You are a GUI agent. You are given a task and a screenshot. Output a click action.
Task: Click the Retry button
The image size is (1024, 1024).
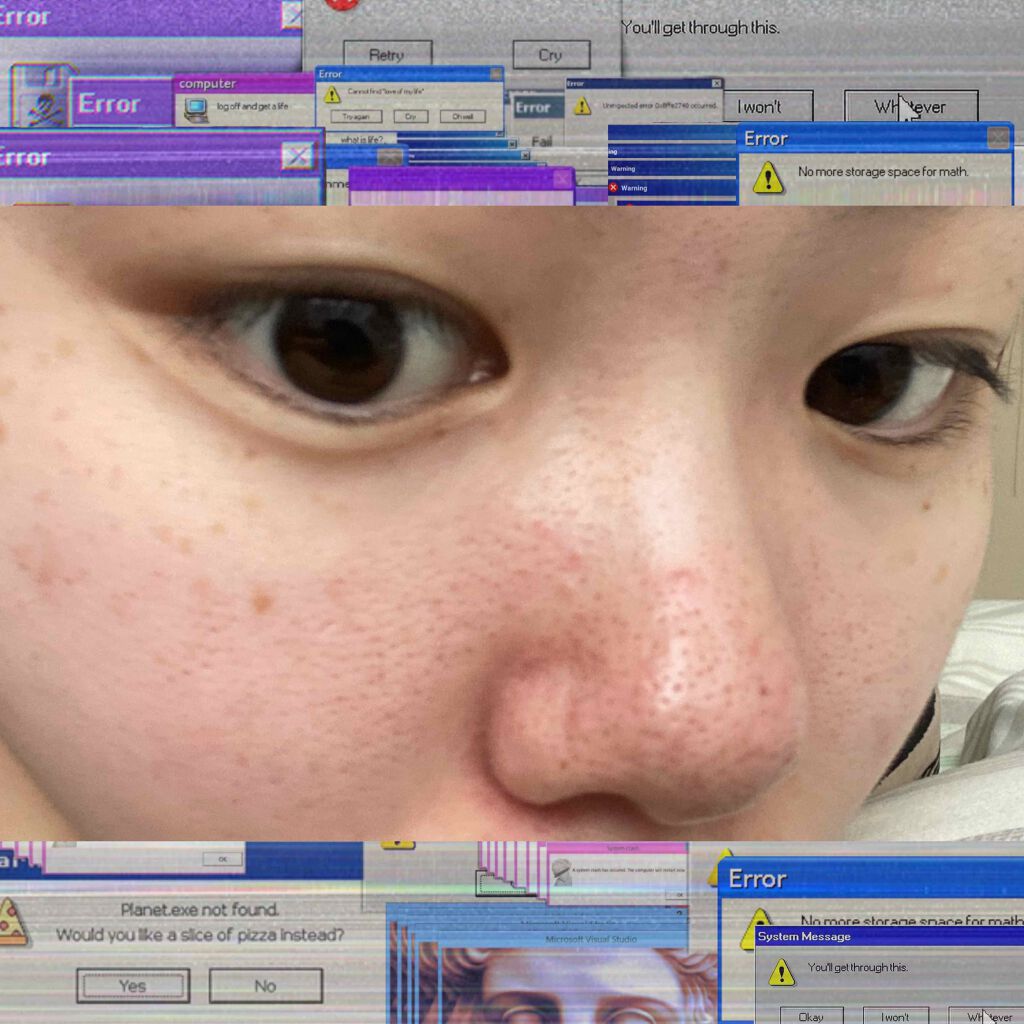pos(387,55)
